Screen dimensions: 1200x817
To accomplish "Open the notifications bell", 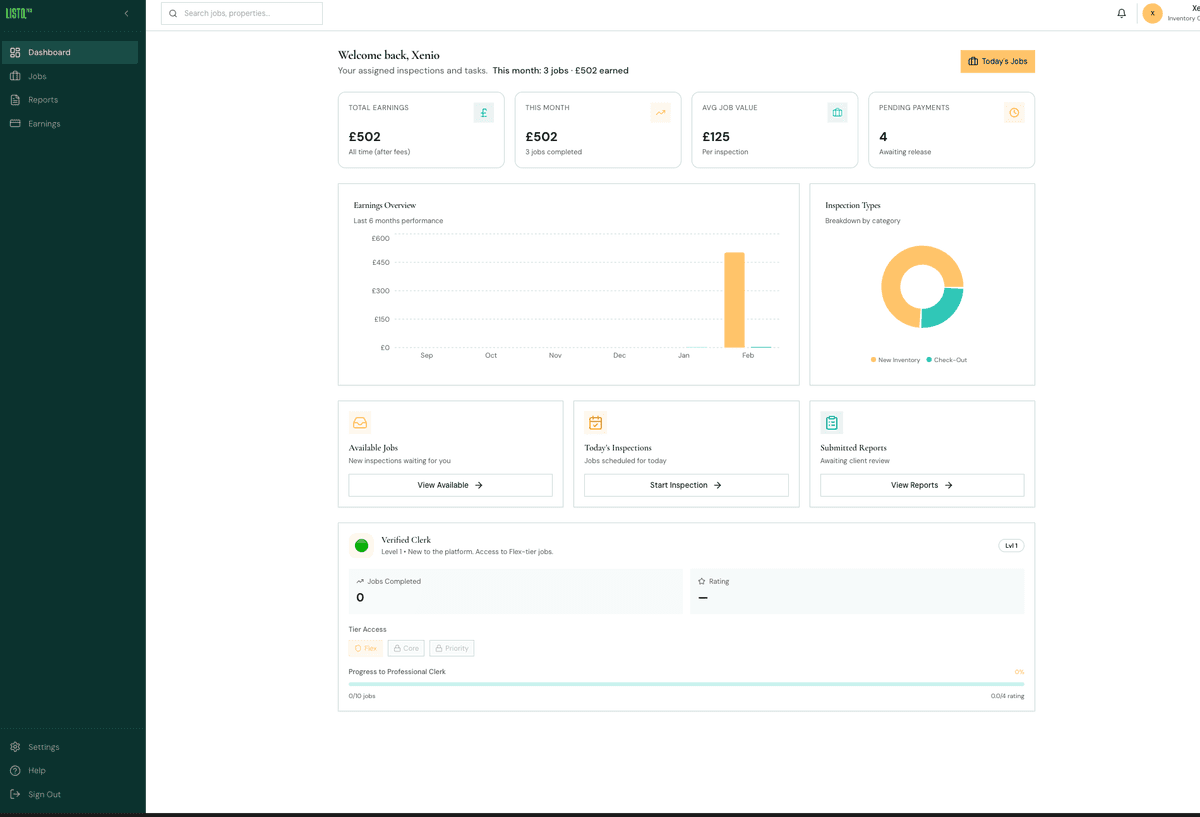I will tap(1121, 14).
